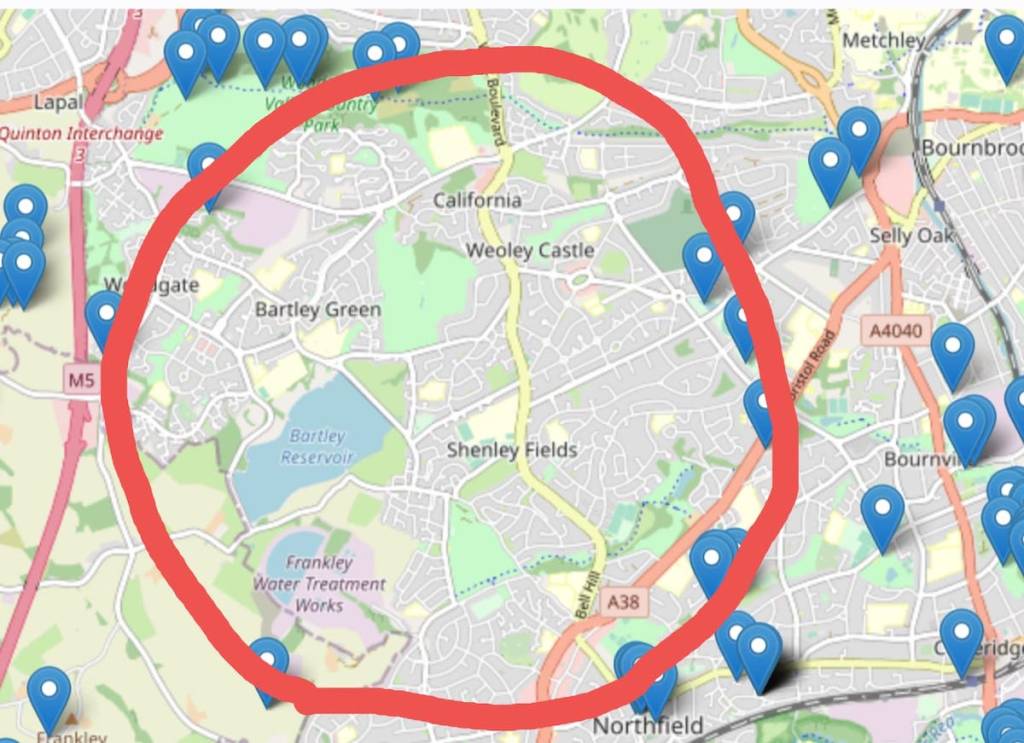Viewport: 1024px width, 743px height.
Task: Select the pin just left of Wollgate label
Action: point(104,321)
